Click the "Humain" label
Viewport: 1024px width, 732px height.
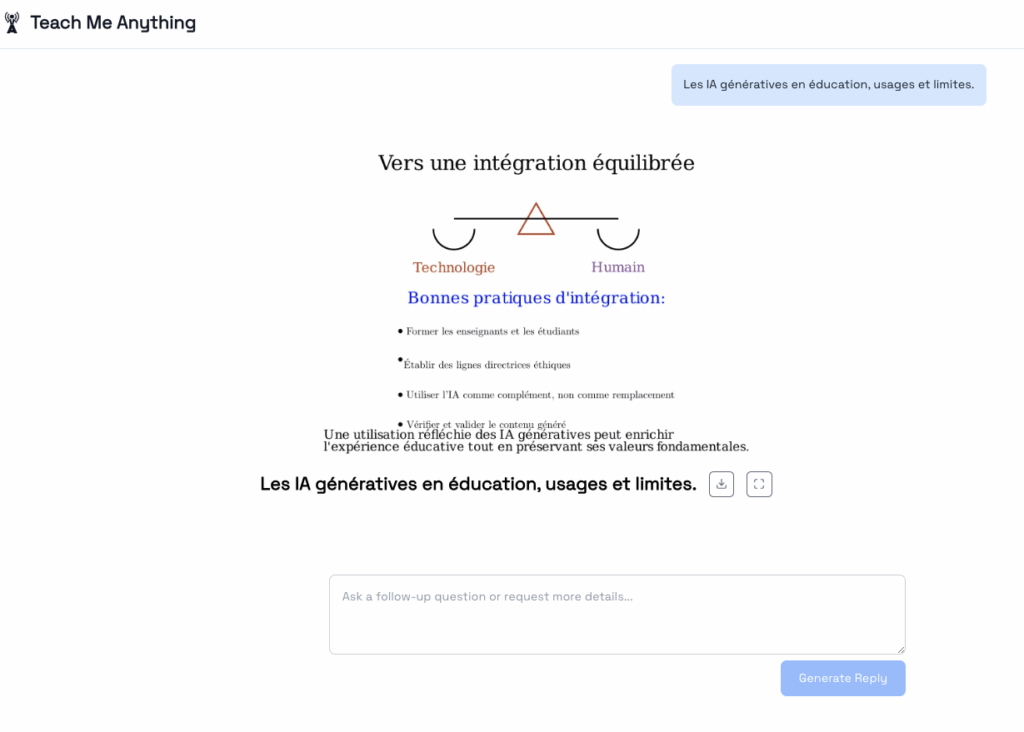point(618,267)
